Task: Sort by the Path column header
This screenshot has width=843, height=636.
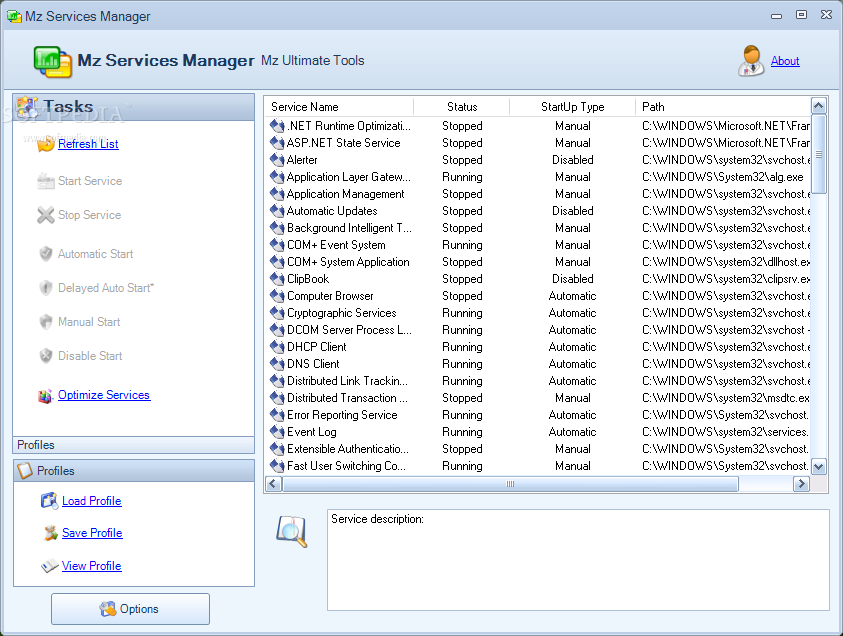Action: coord(723,107)
